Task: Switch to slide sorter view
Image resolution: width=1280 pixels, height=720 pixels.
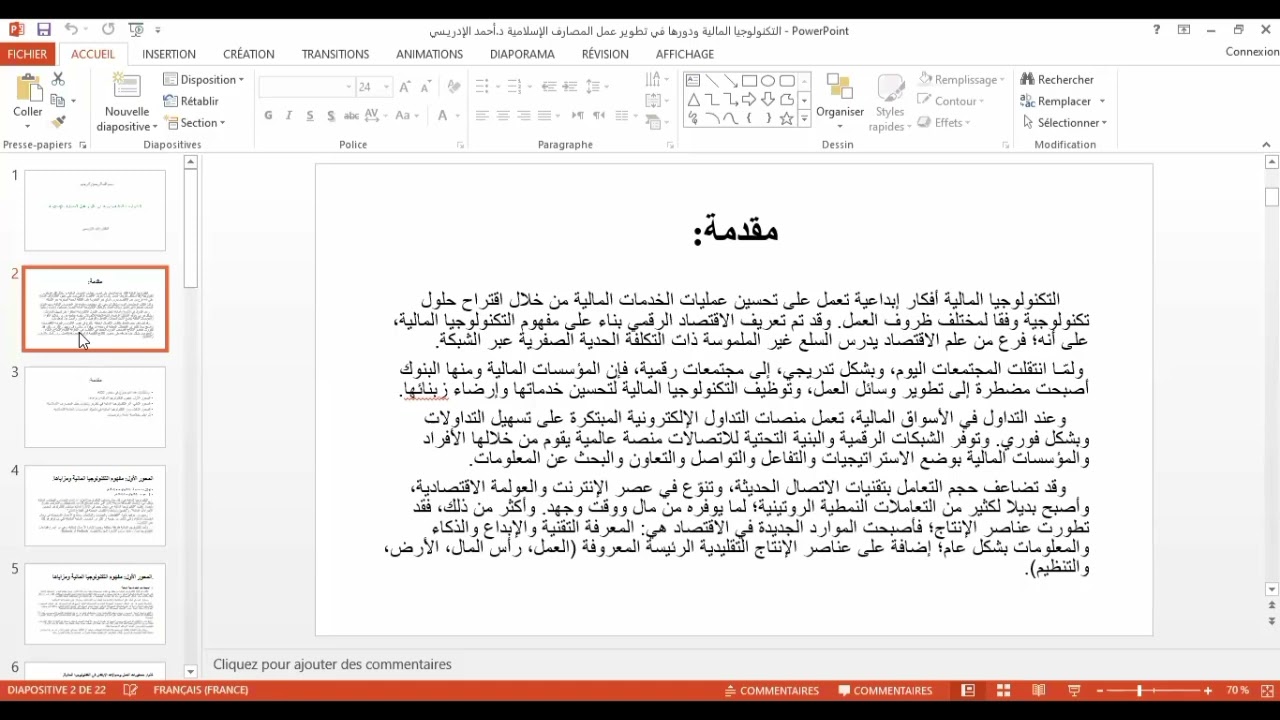Action: coord(1003,690)
